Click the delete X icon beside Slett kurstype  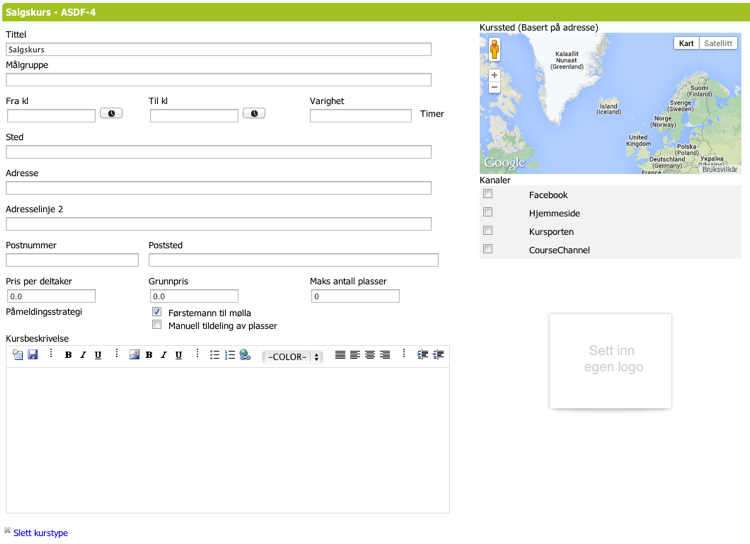pyautogui.click(x=7, y=530)
